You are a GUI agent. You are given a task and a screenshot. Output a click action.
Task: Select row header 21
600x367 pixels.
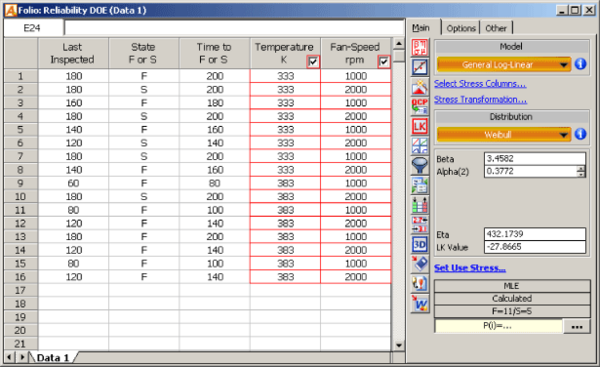(21, 344)
